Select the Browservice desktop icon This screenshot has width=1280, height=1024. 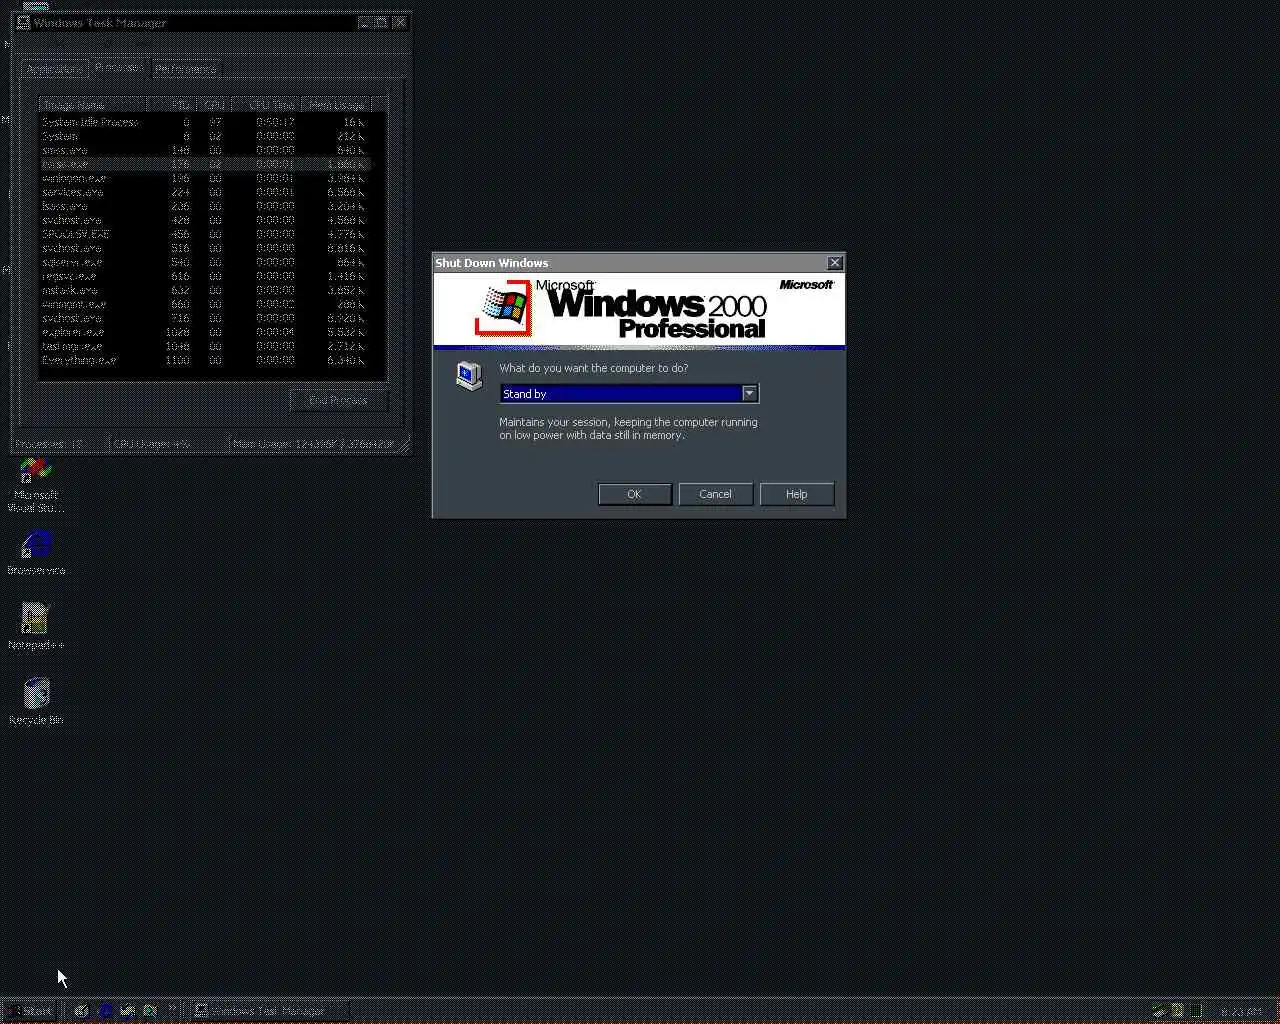[36, 553]
